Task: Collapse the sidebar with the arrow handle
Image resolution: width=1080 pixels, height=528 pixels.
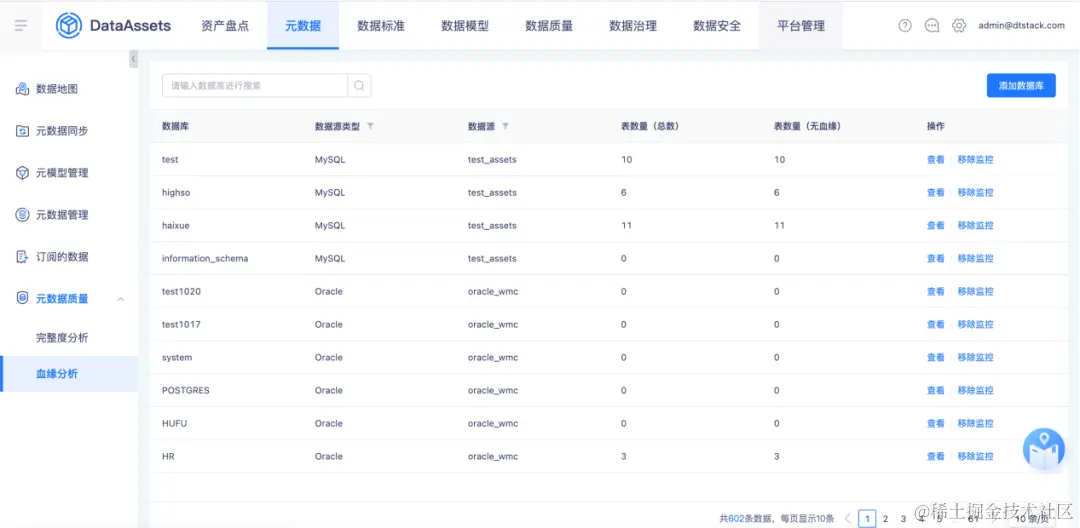Action: [x=133, y=59]
